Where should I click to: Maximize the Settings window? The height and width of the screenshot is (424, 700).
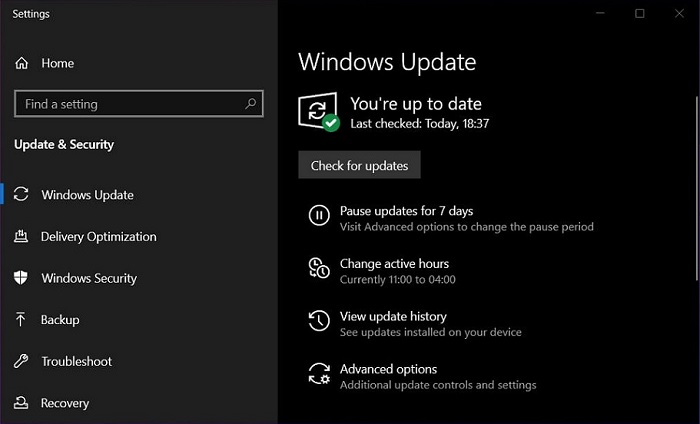(640, 13)
